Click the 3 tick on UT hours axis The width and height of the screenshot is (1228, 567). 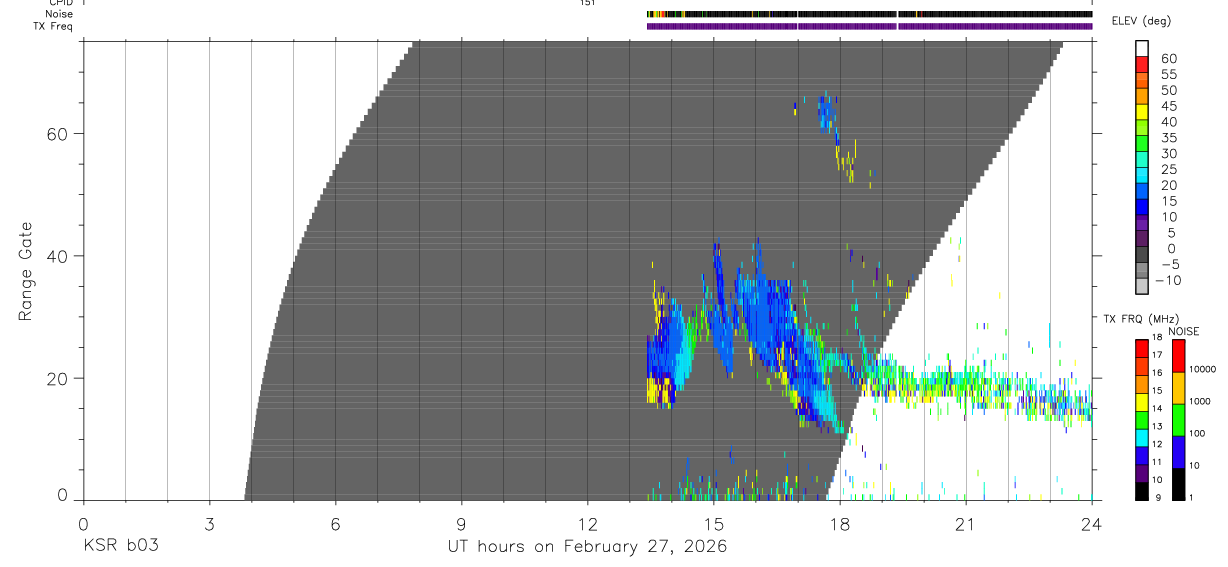pyautogui.click(x=209, y=523)
